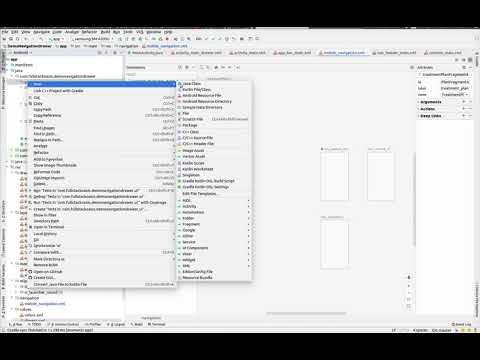Screen dimensions: 480x360
Task: Choose Optimize Imports in context menu
Action: tap(101, 178)
